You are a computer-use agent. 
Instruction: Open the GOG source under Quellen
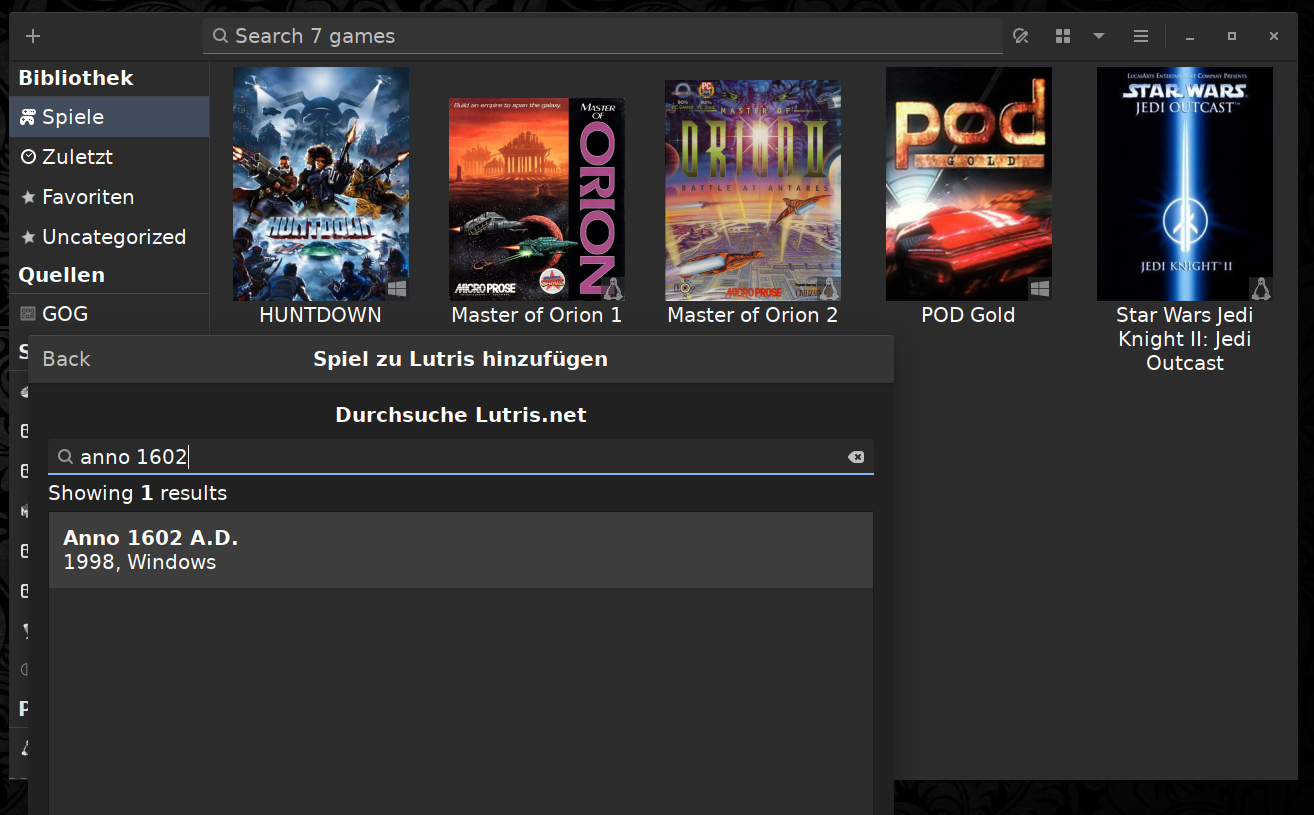click(x=109, y=314)
